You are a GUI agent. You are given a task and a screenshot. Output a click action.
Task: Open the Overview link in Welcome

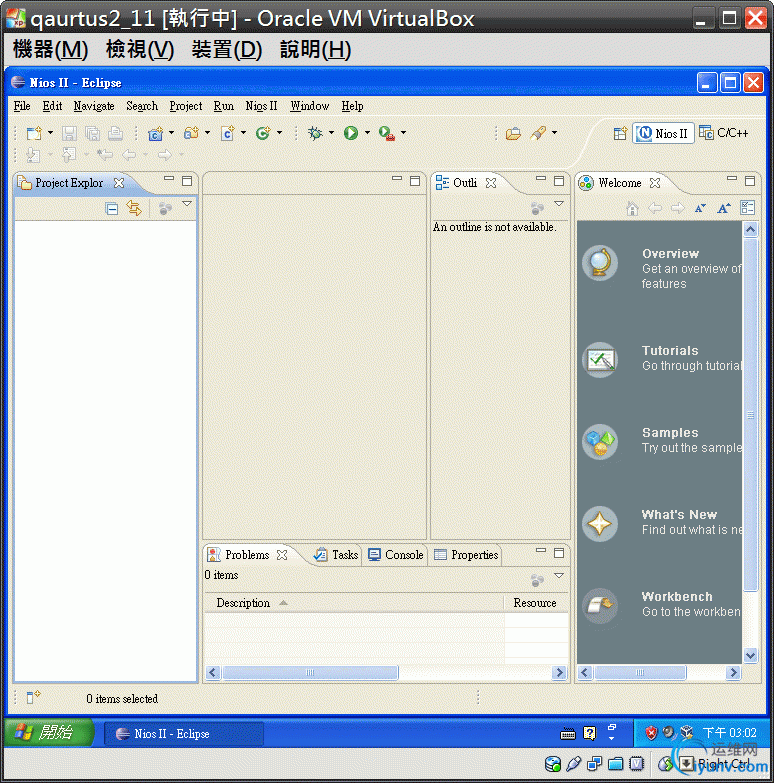click(670, 254)
